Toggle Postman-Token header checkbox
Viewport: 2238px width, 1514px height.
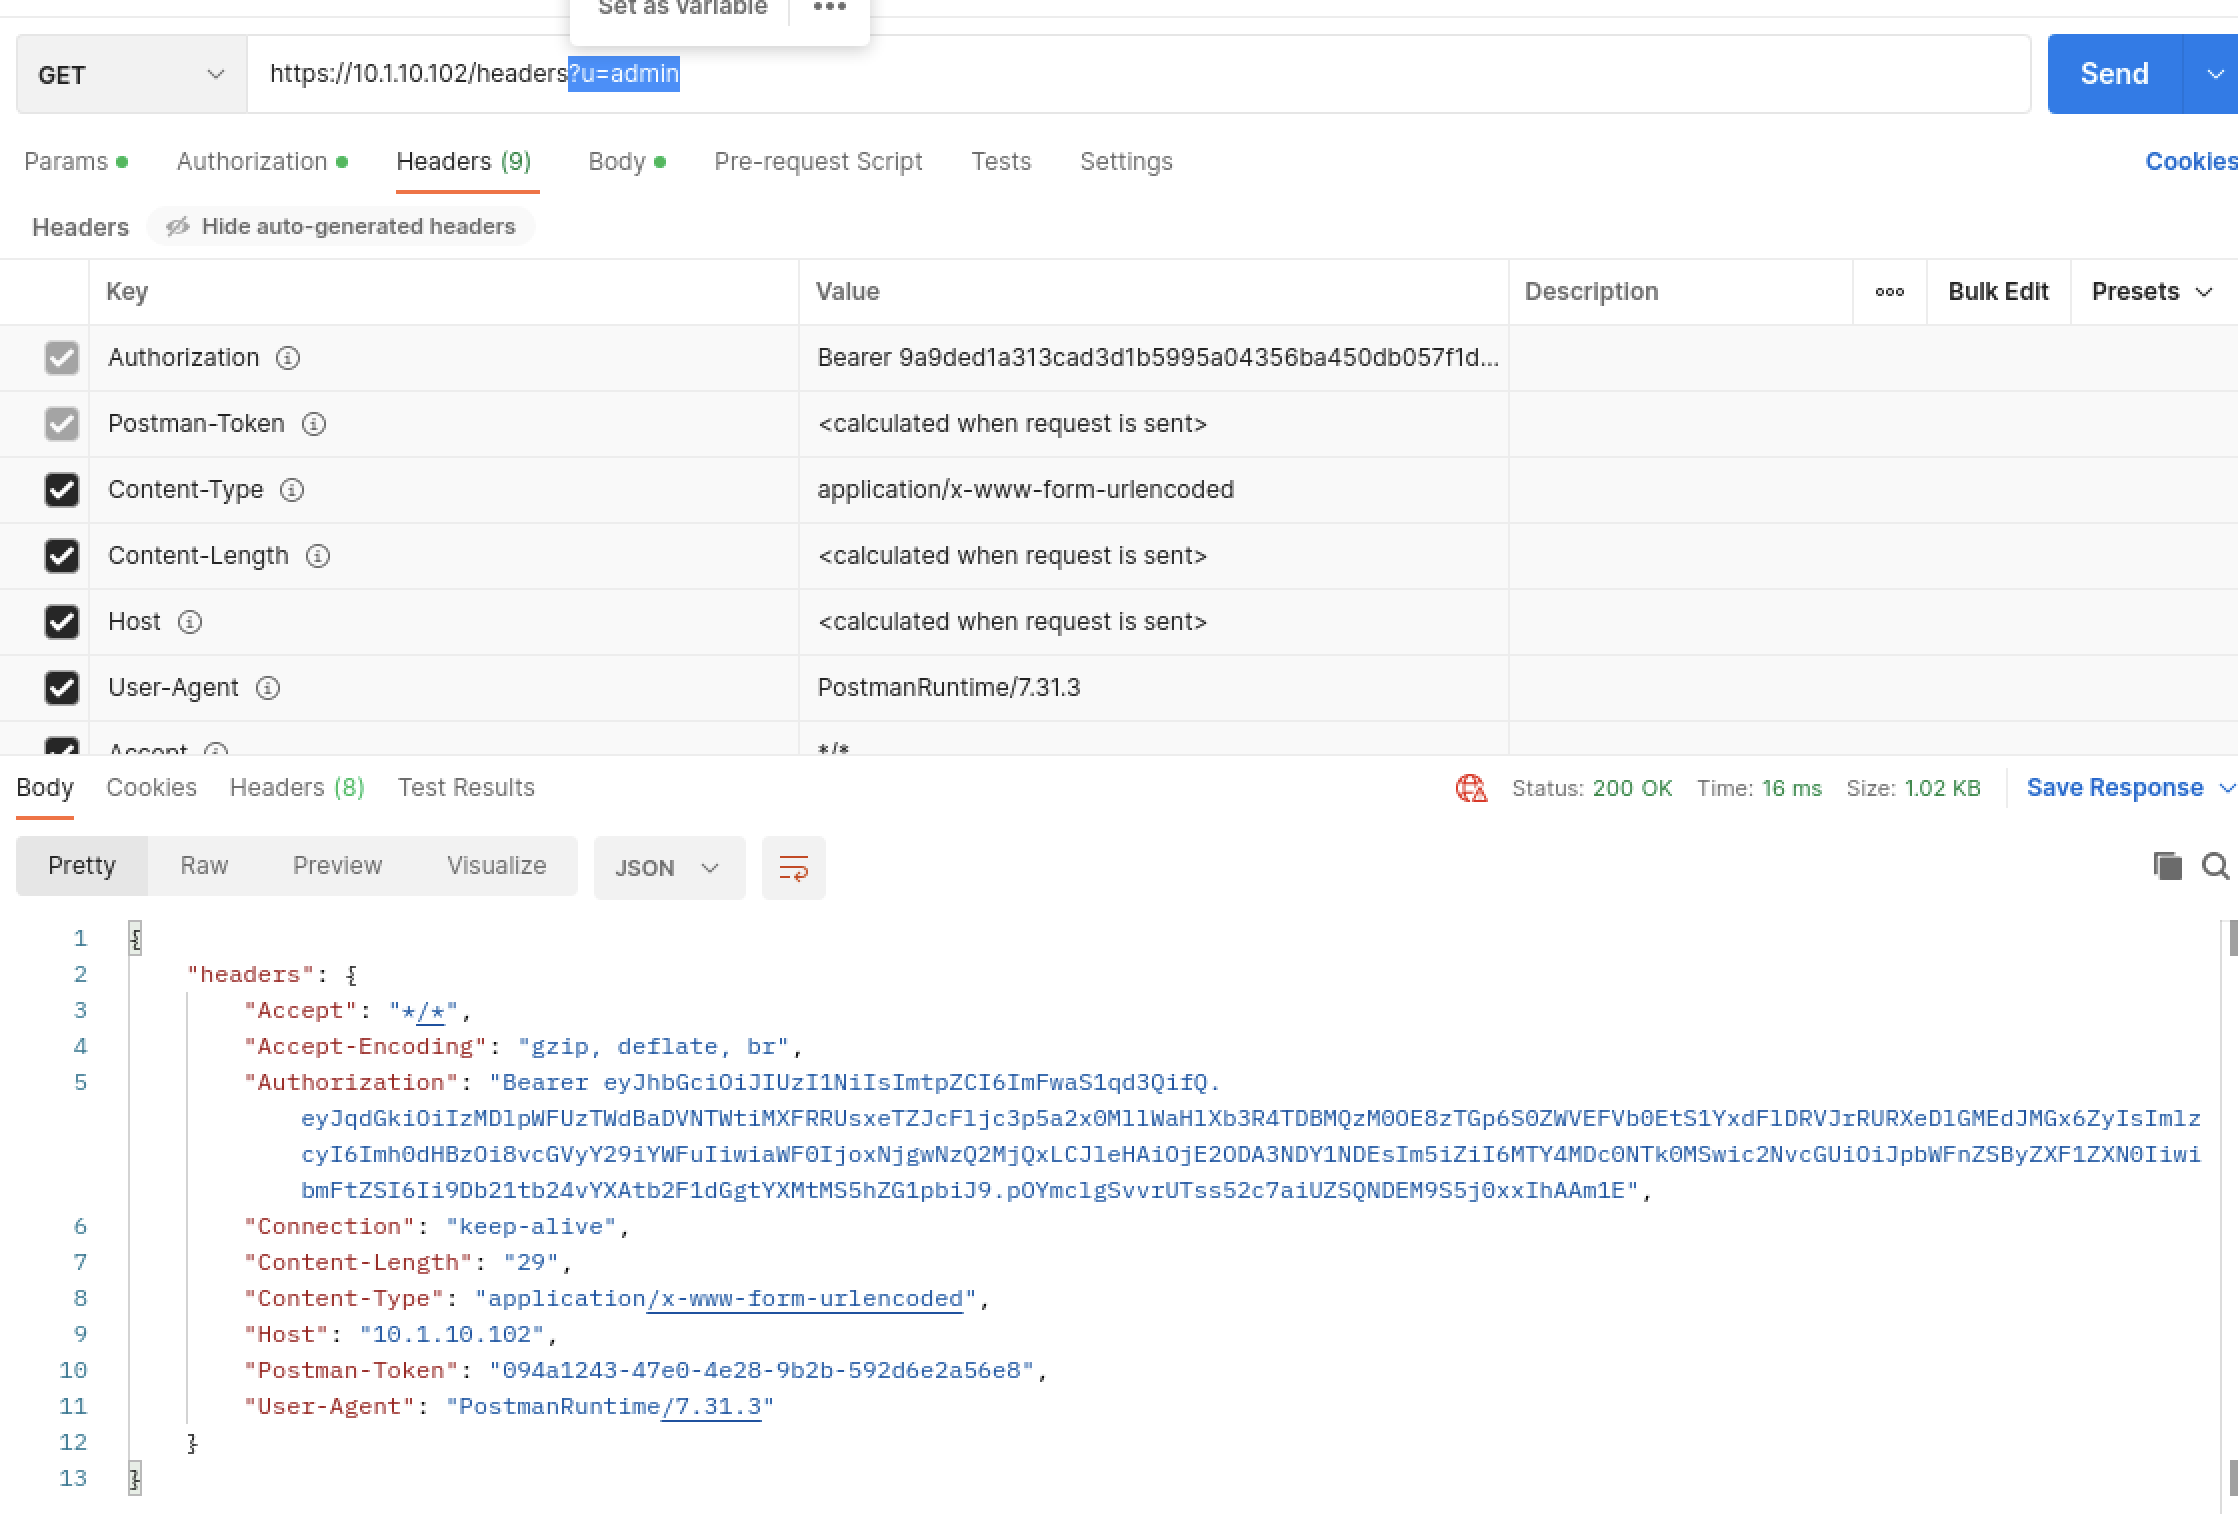[62, 424]
